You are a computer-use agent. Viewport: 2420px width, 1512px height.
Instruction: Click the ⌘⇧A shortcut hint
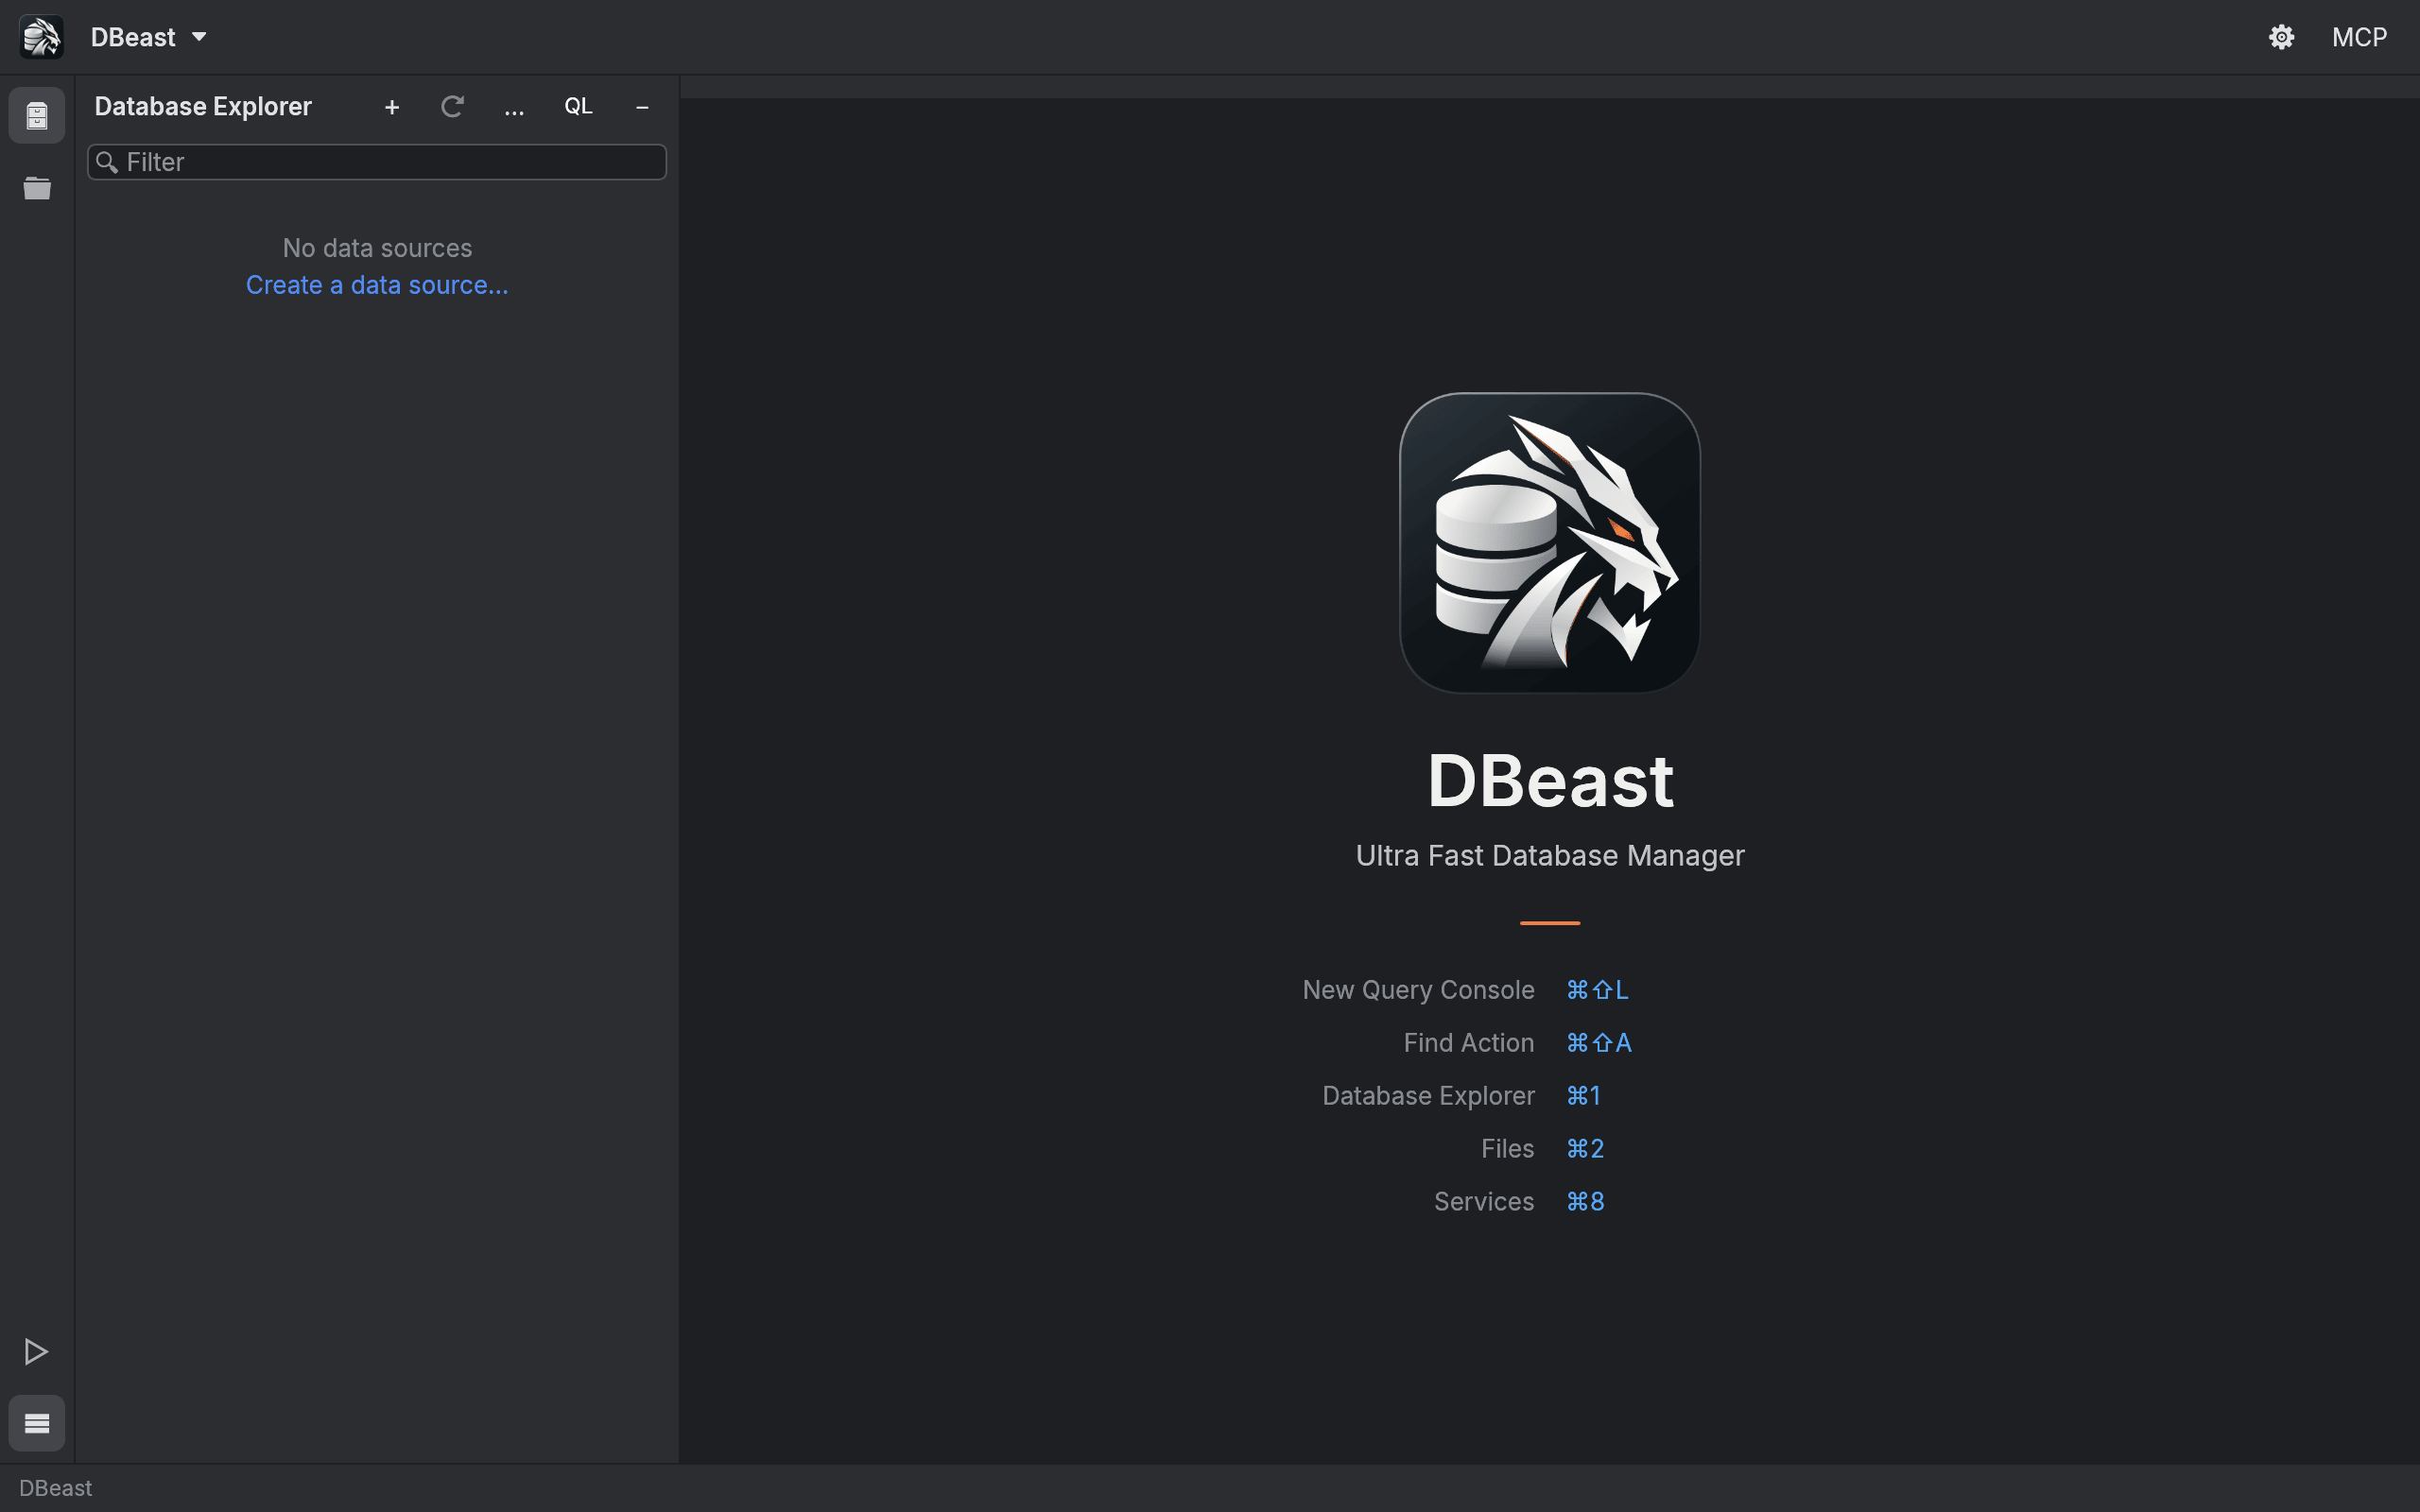[x=1598, y=1043]
